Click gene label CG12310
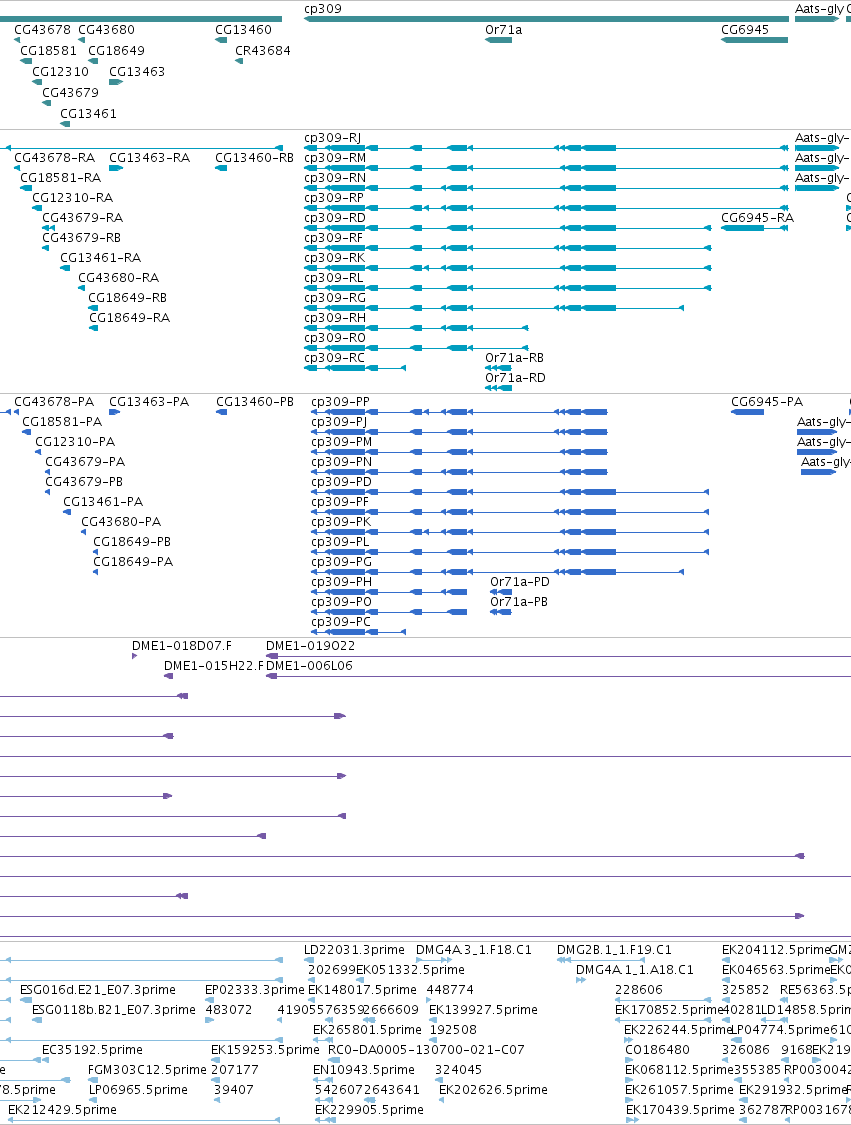Screen dimensions: 851x1125 [60, 71]
